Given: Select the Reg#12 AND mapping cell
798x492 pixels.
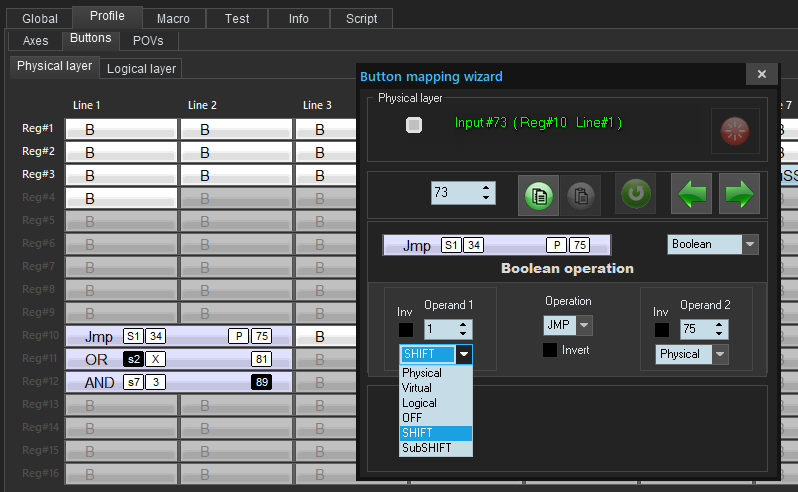Looking at the screenshot, I should coord(179,382).
